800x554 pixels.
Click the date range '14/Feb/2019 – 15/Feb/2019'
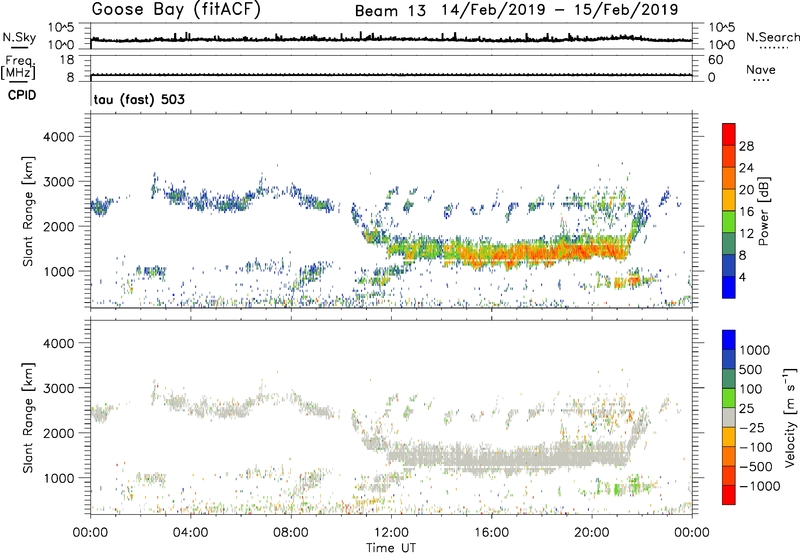click(x=560, y=10)
